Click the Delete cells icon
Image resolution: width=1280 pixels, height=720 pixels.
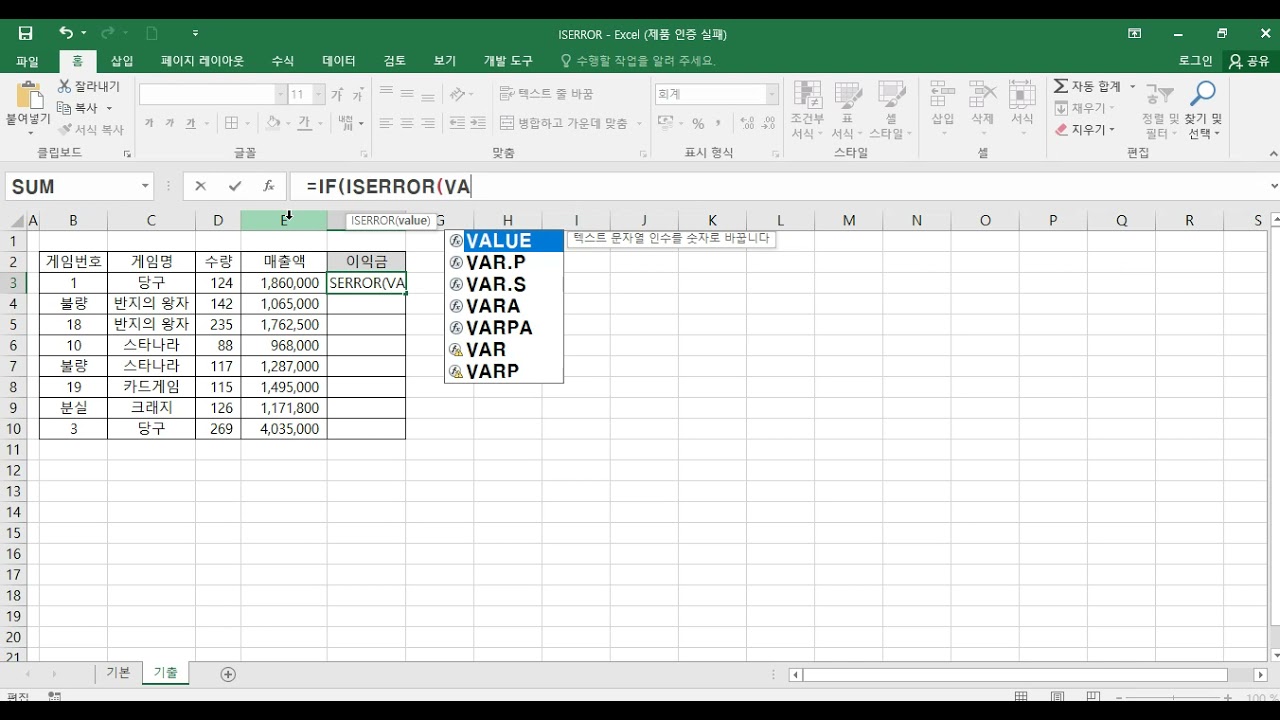982,95
